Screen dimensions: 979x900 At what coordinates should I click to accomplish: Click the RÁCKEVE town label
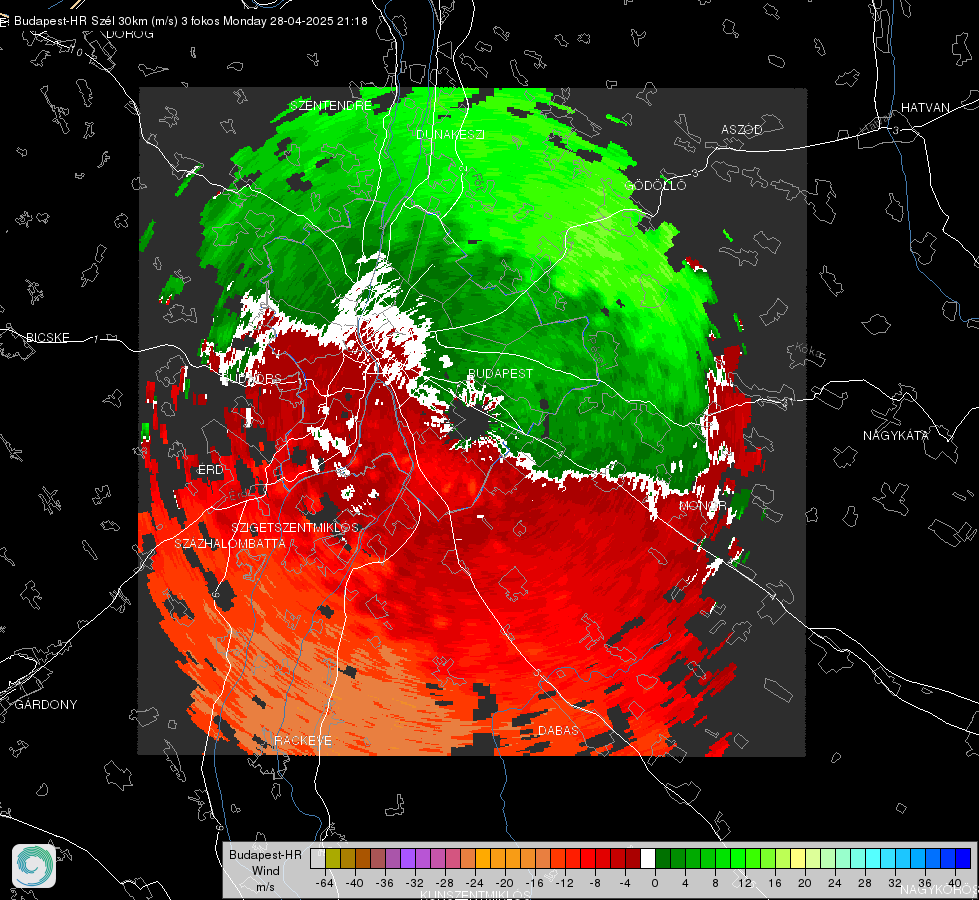pos(303,741)
